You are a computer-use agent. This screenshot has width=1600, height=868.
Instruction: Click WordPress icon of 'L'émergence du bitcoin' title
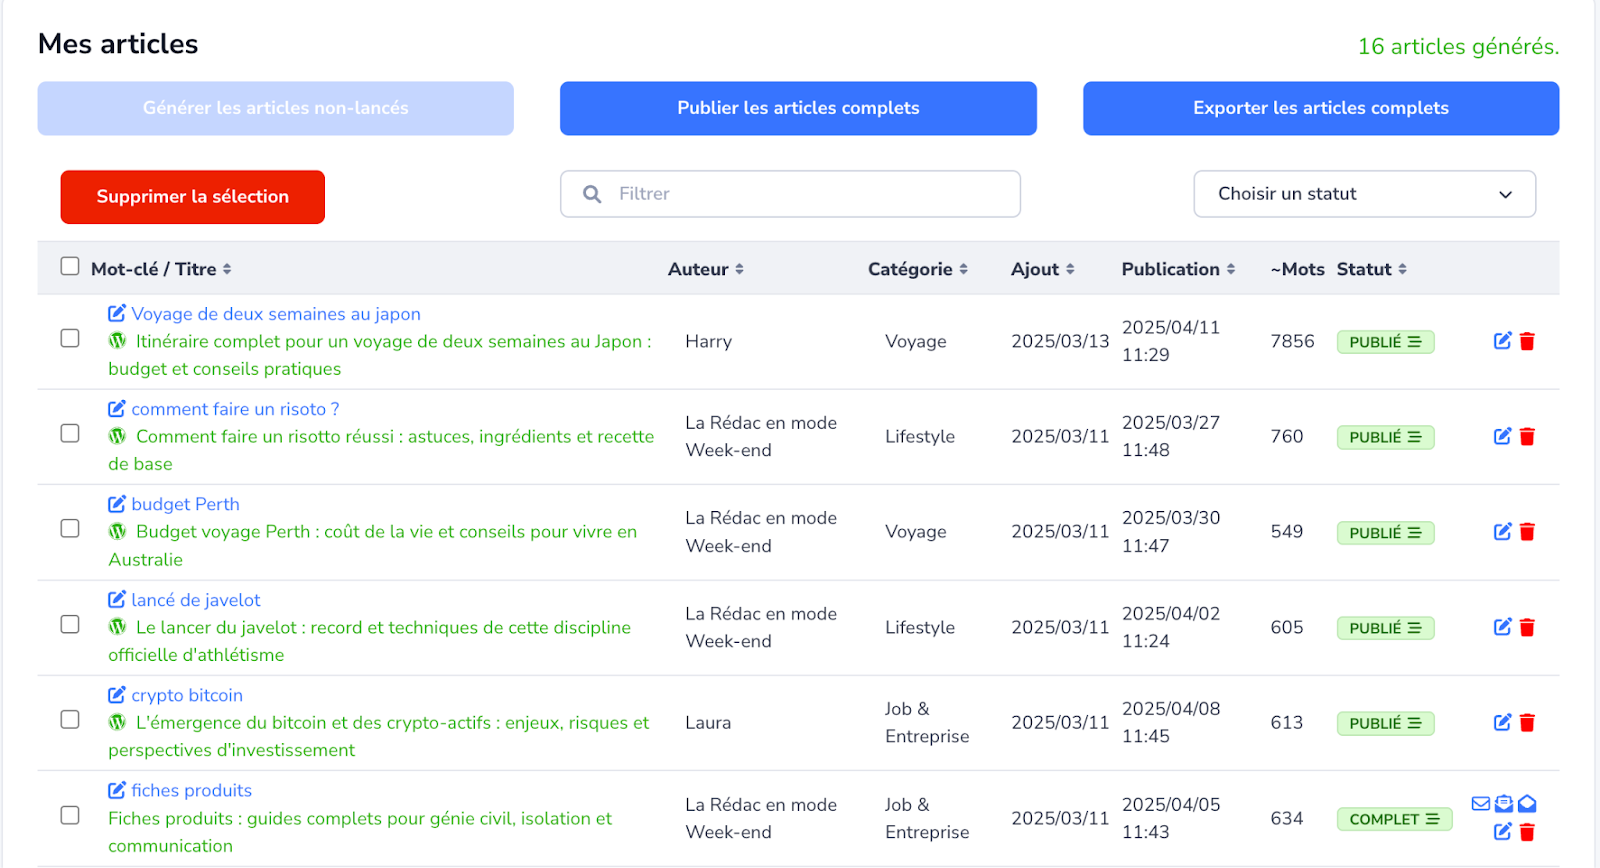coord(117,722)
